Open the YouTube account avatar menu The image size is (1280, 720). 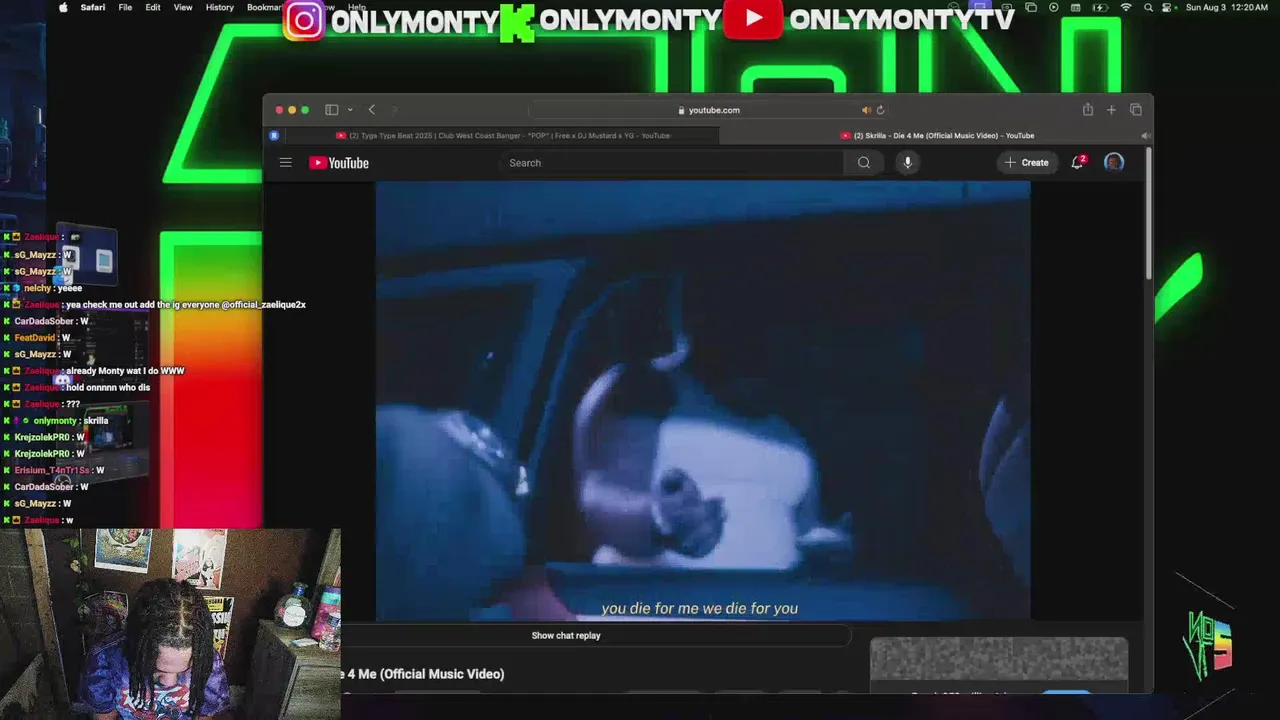point(1113,162)
